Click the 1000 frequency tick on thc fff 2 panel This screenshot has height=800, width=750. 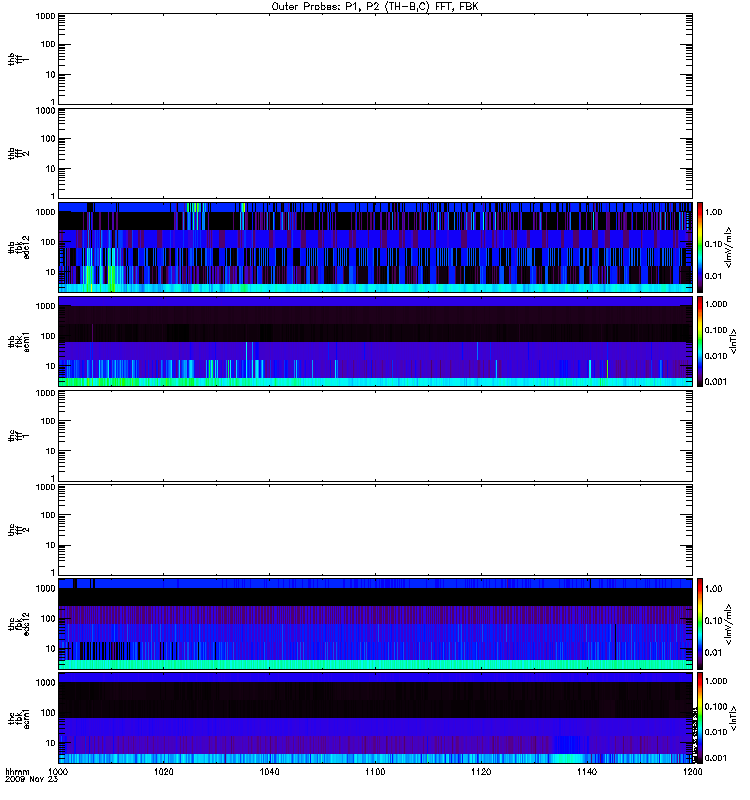[x=45, y=487]
